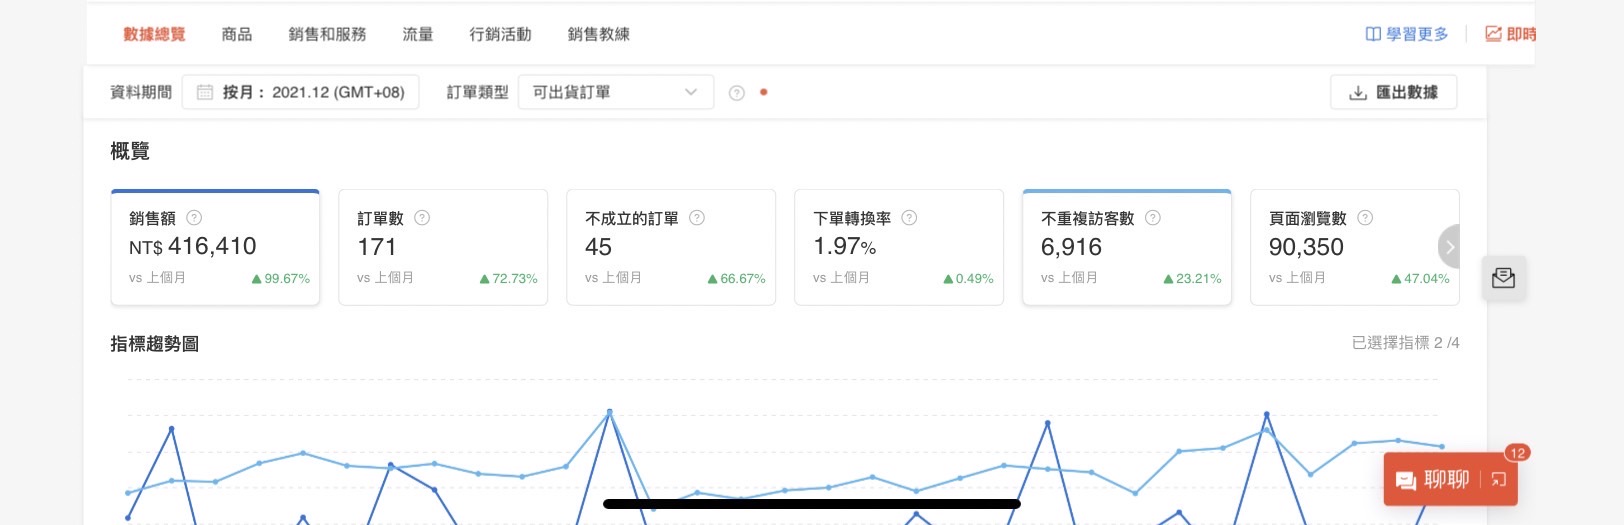Open the 聊聊 chat button
This screenshot has width=1624, height=525.
[1433, 480]
